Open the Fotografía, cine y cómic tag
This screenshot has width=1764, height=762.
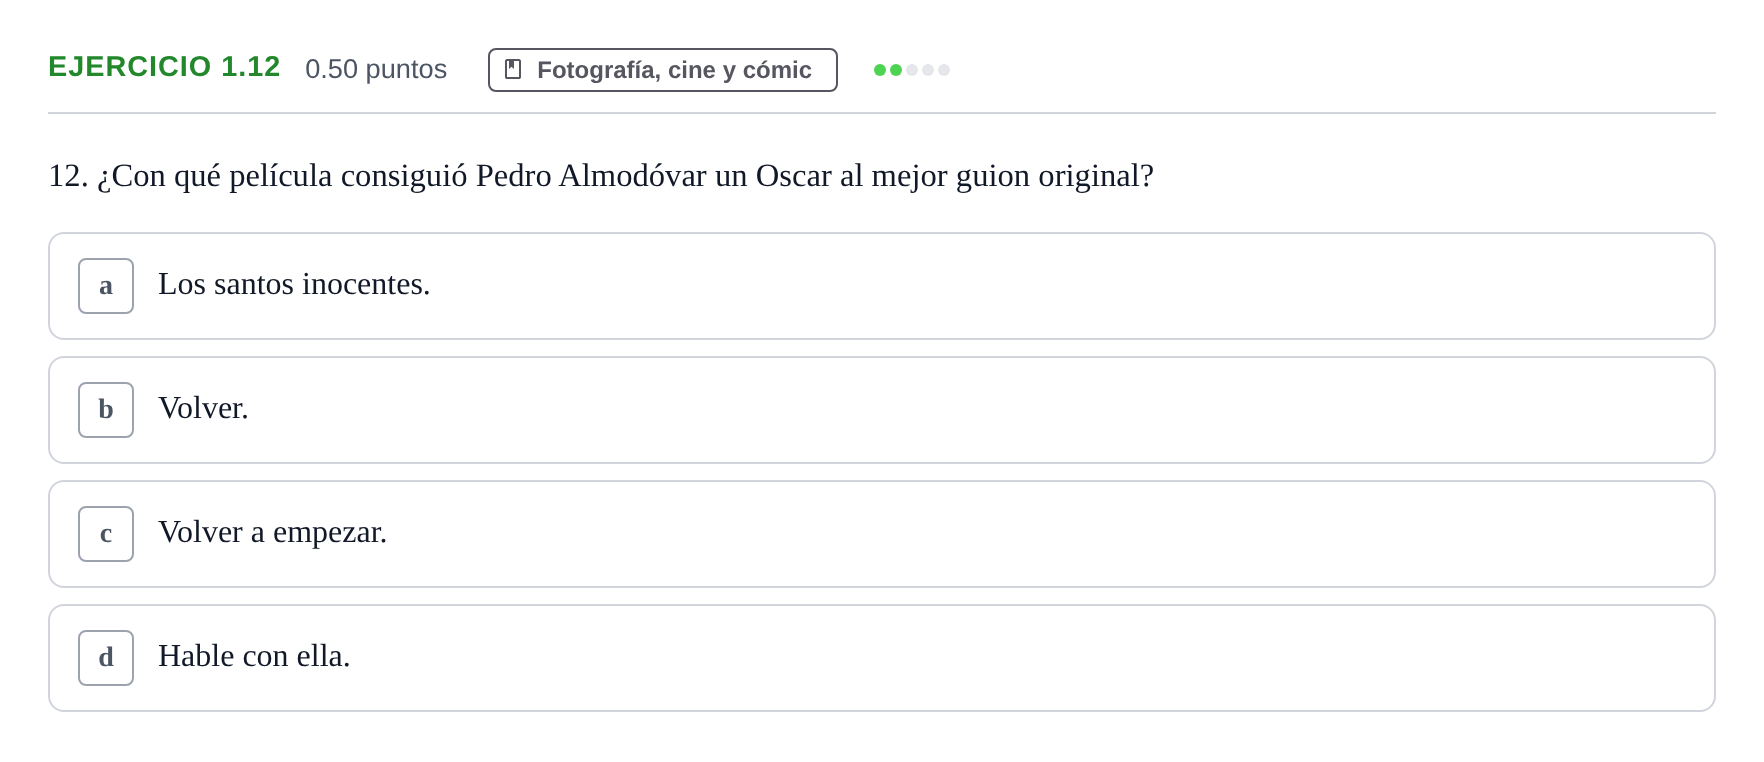click(x=662, y=70)
